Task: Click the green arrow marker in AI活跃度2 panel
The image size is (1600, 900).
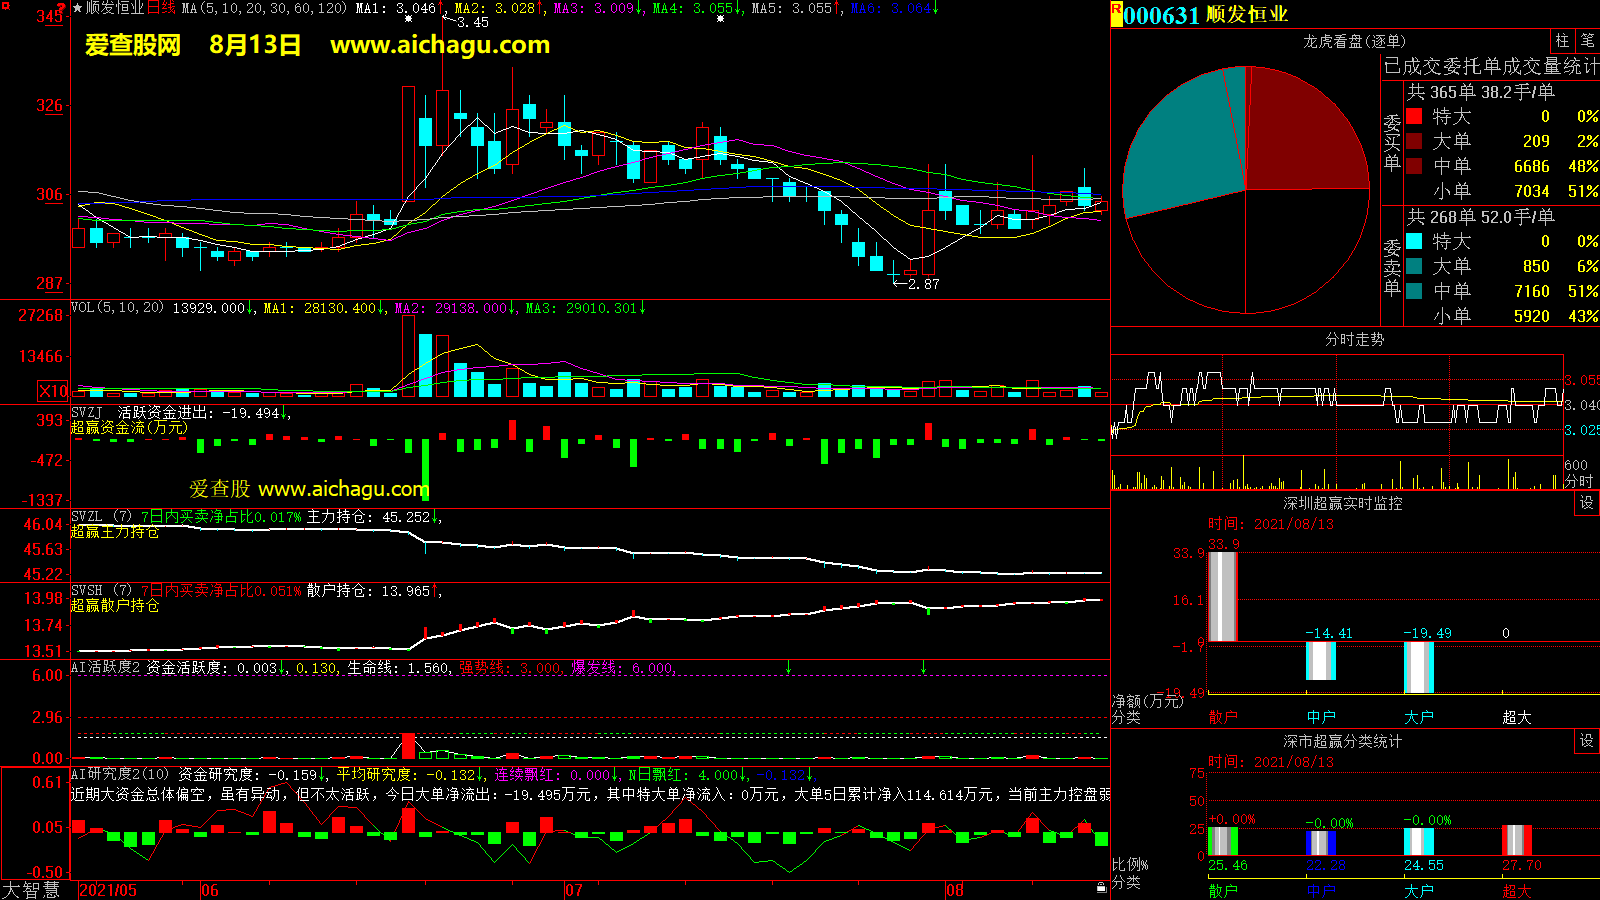Action: click(x=789, y=667)
